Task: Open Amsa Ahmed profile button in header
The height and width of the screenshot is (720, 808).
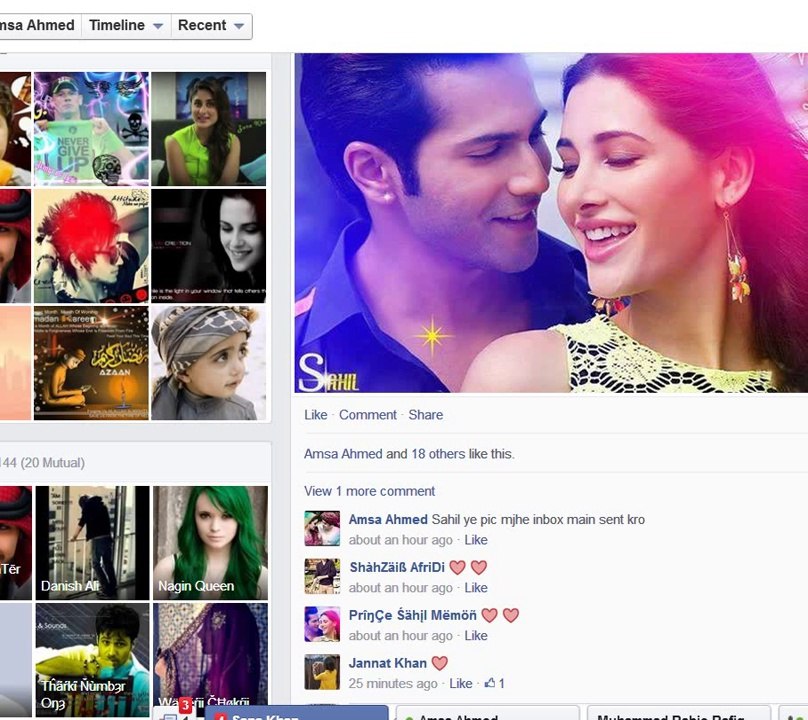Action: (37, 25)
